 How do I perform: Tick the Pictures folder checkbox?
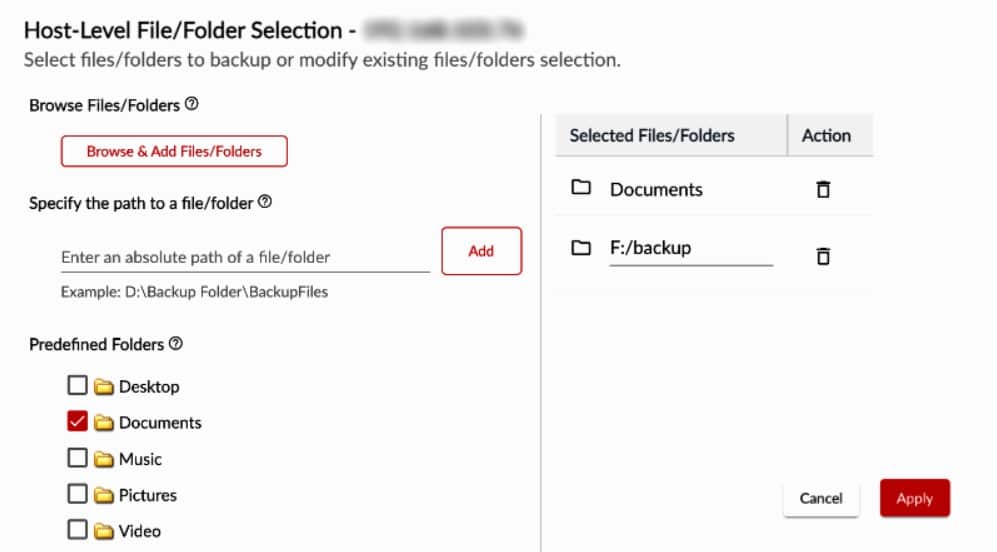pos(77,494)
